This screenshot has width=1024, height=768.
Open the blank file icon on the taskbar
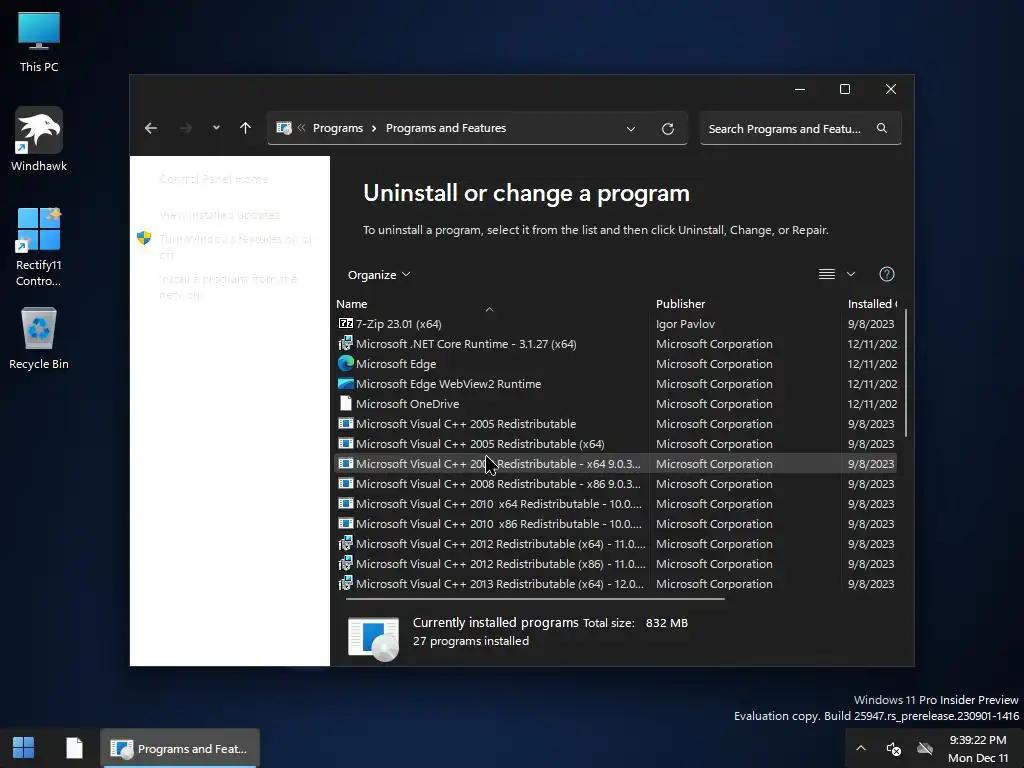pos(74,748)
